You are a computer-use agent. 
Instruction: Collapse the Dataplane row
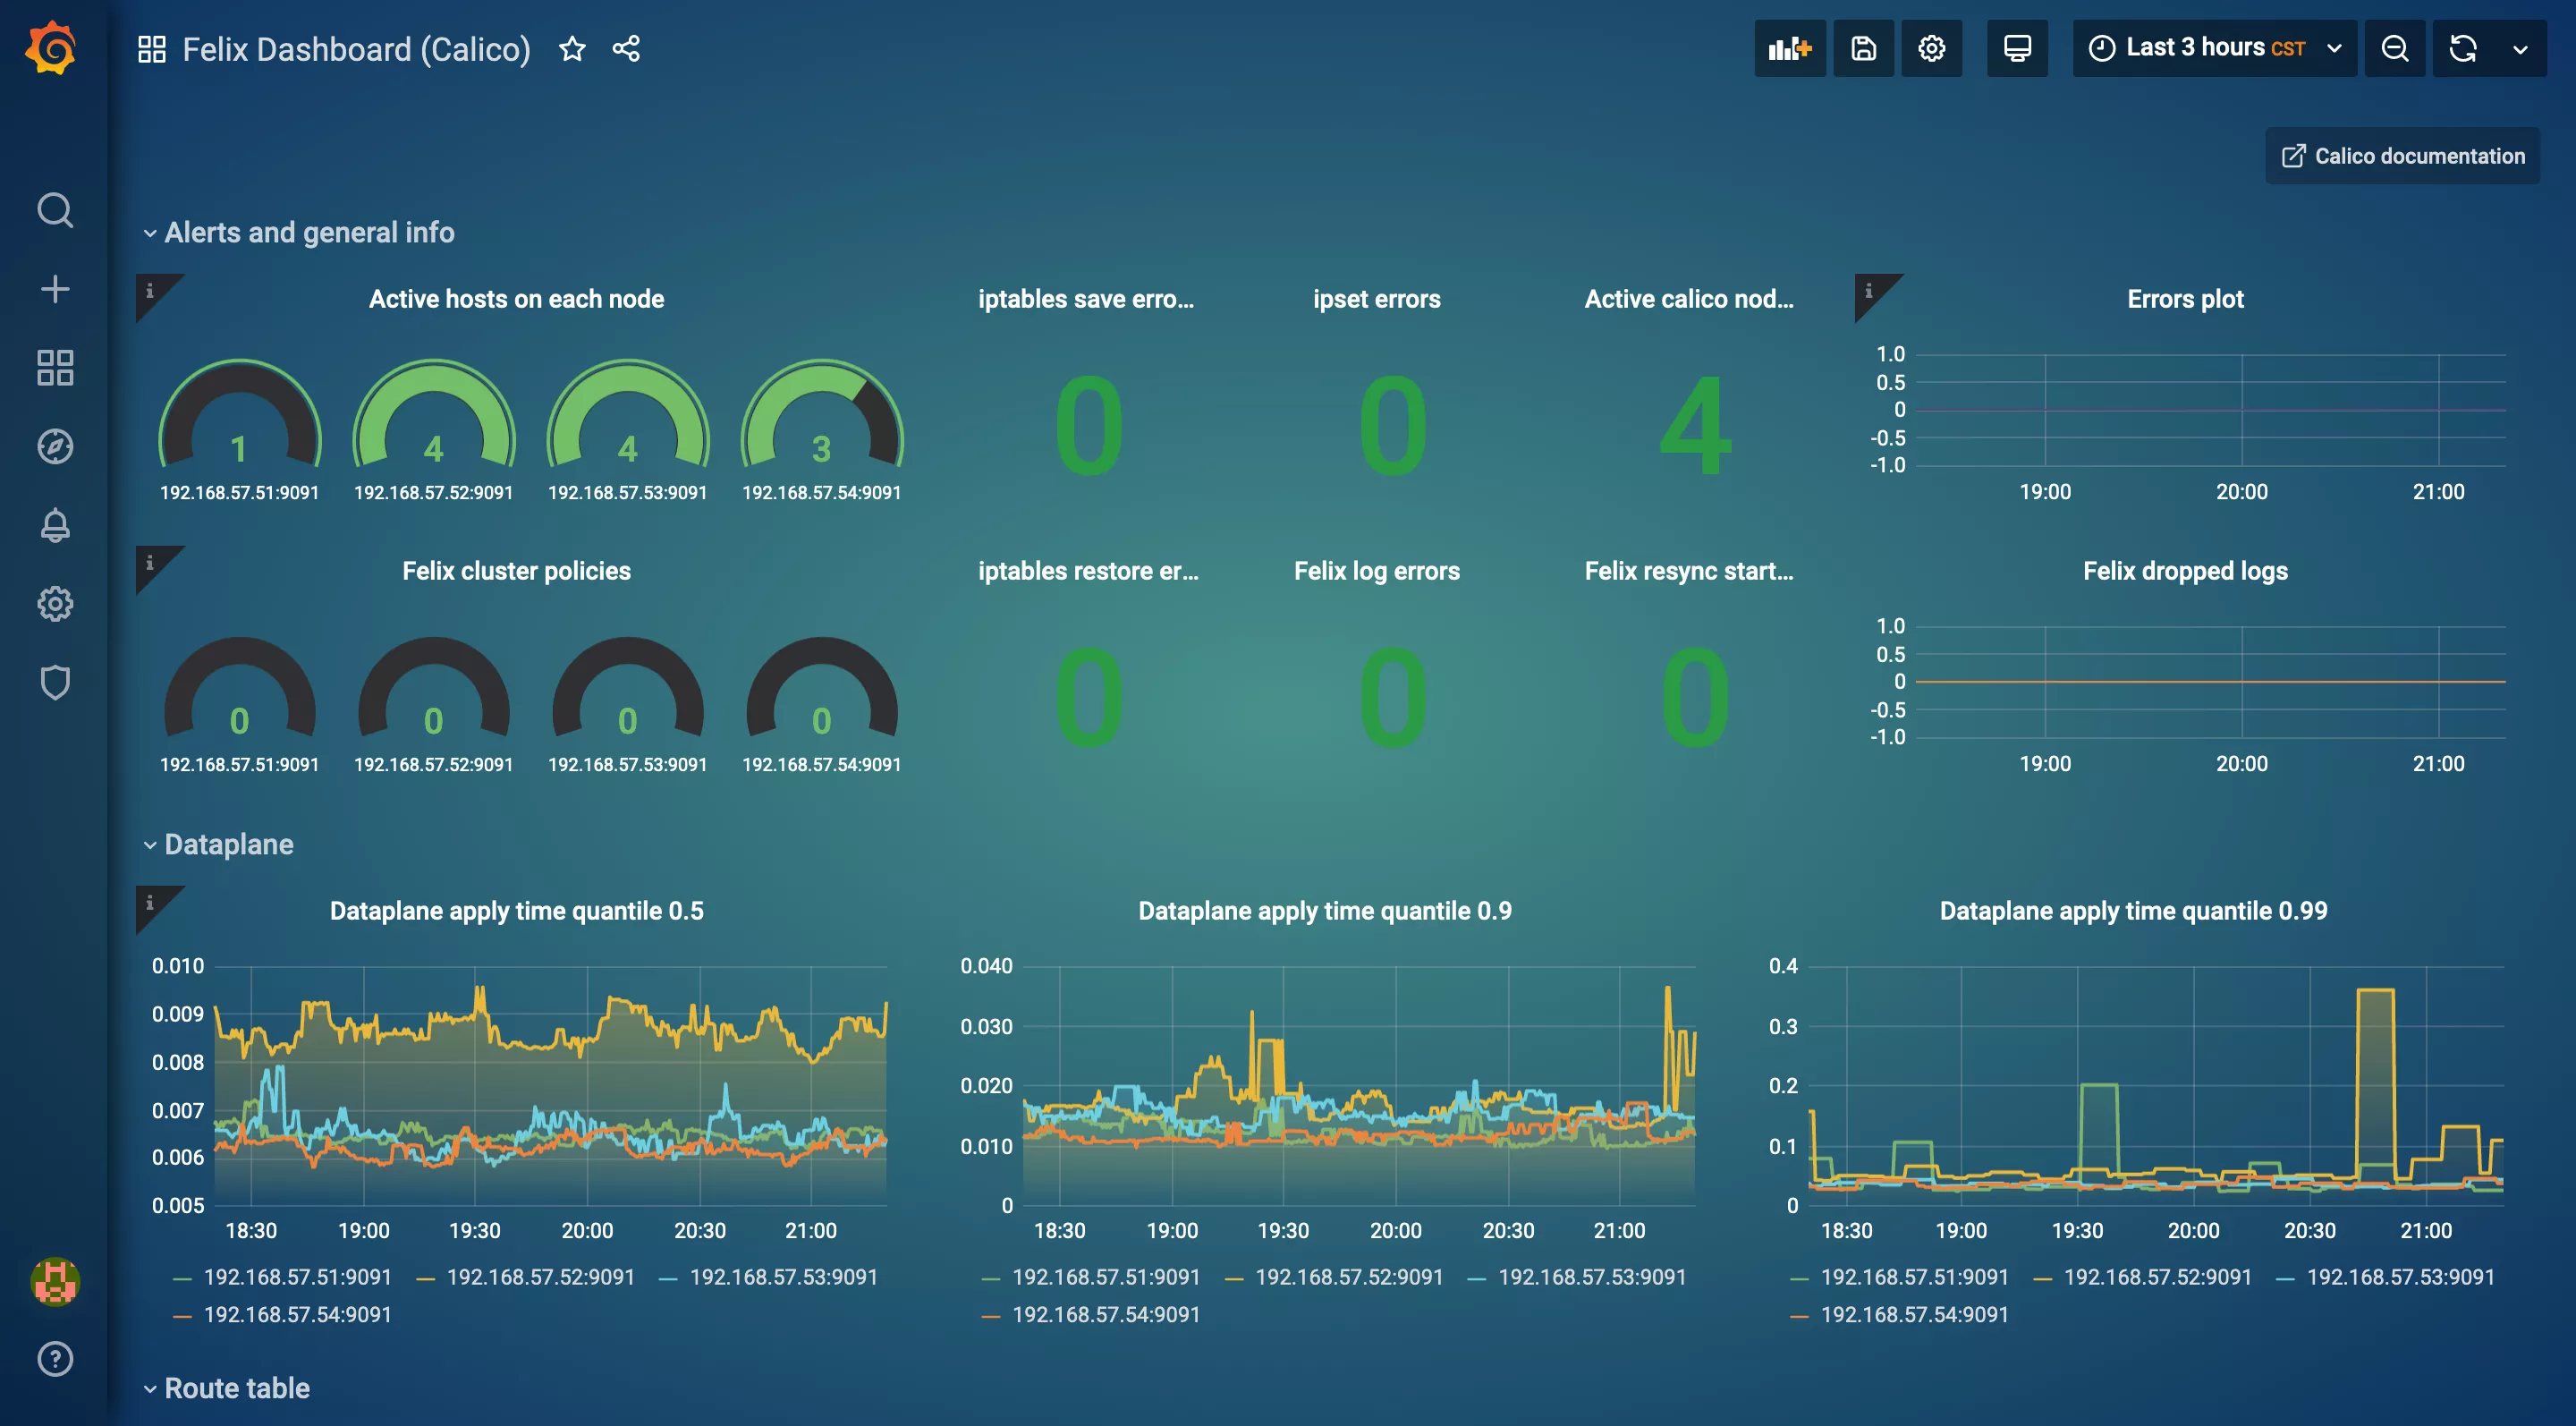click(228, 844)
